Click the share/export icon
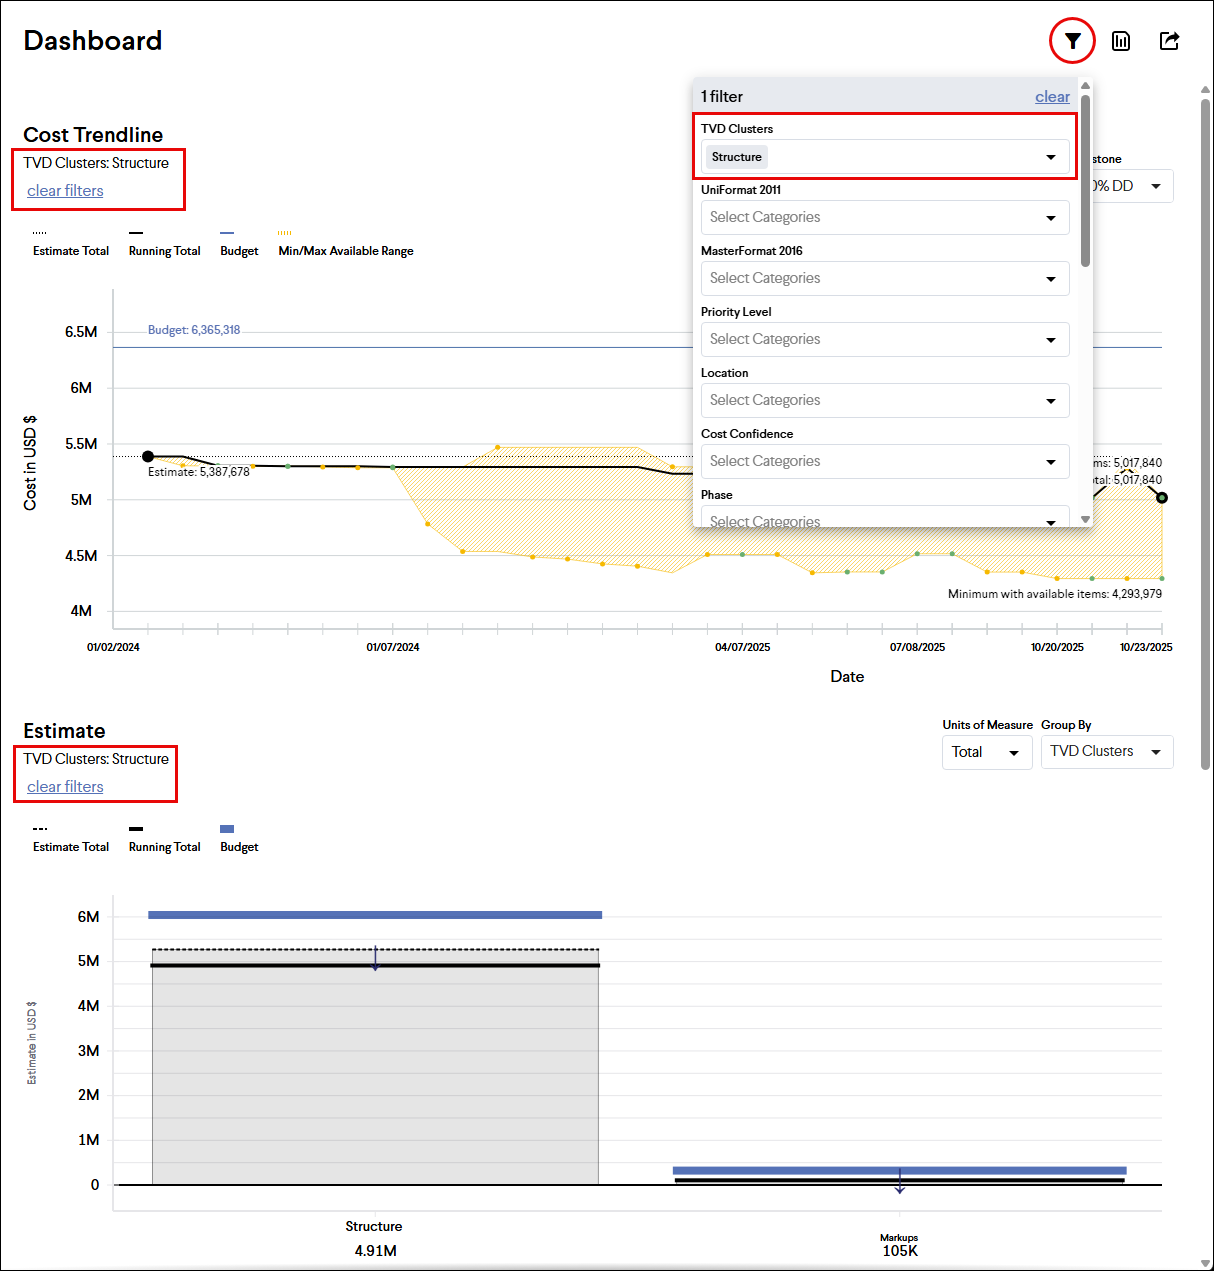This screenshot has width=1214, height=1271. coord(1169,41)
